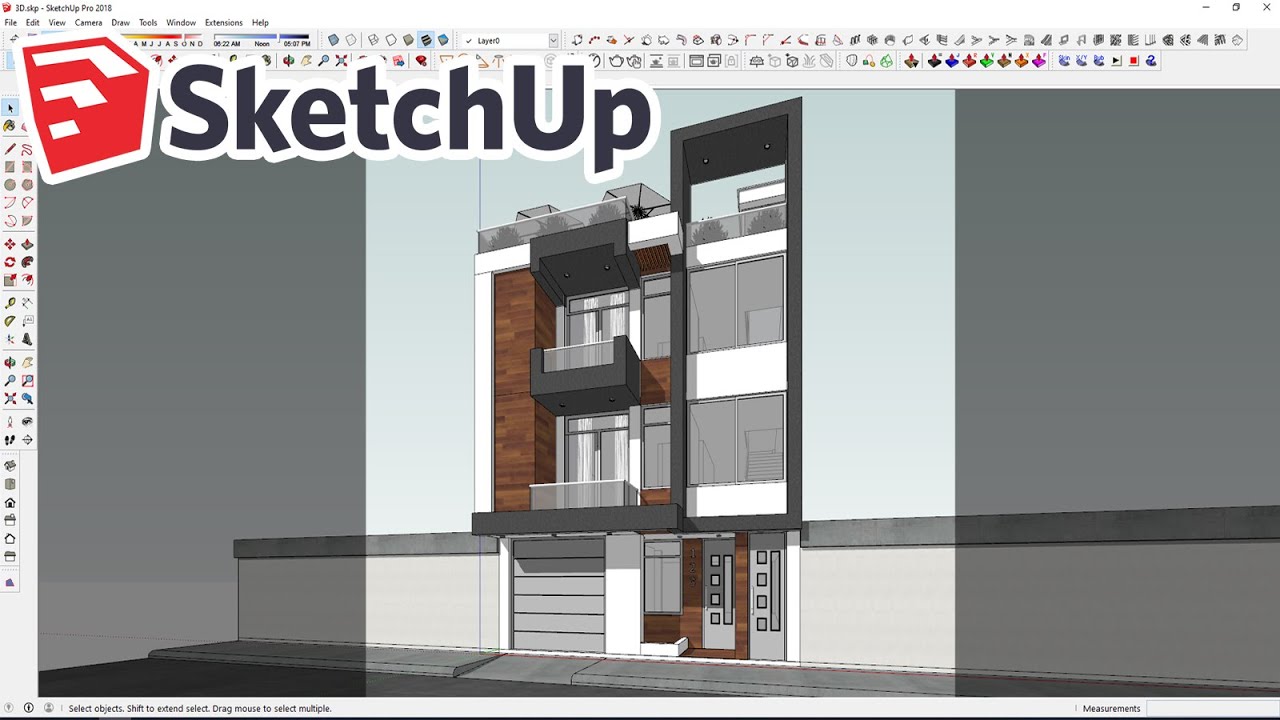The height and width of the screenshot is (720, 1280).
Task: Open the Layer0 layer dropdown
Action: [x=553, y=41]
